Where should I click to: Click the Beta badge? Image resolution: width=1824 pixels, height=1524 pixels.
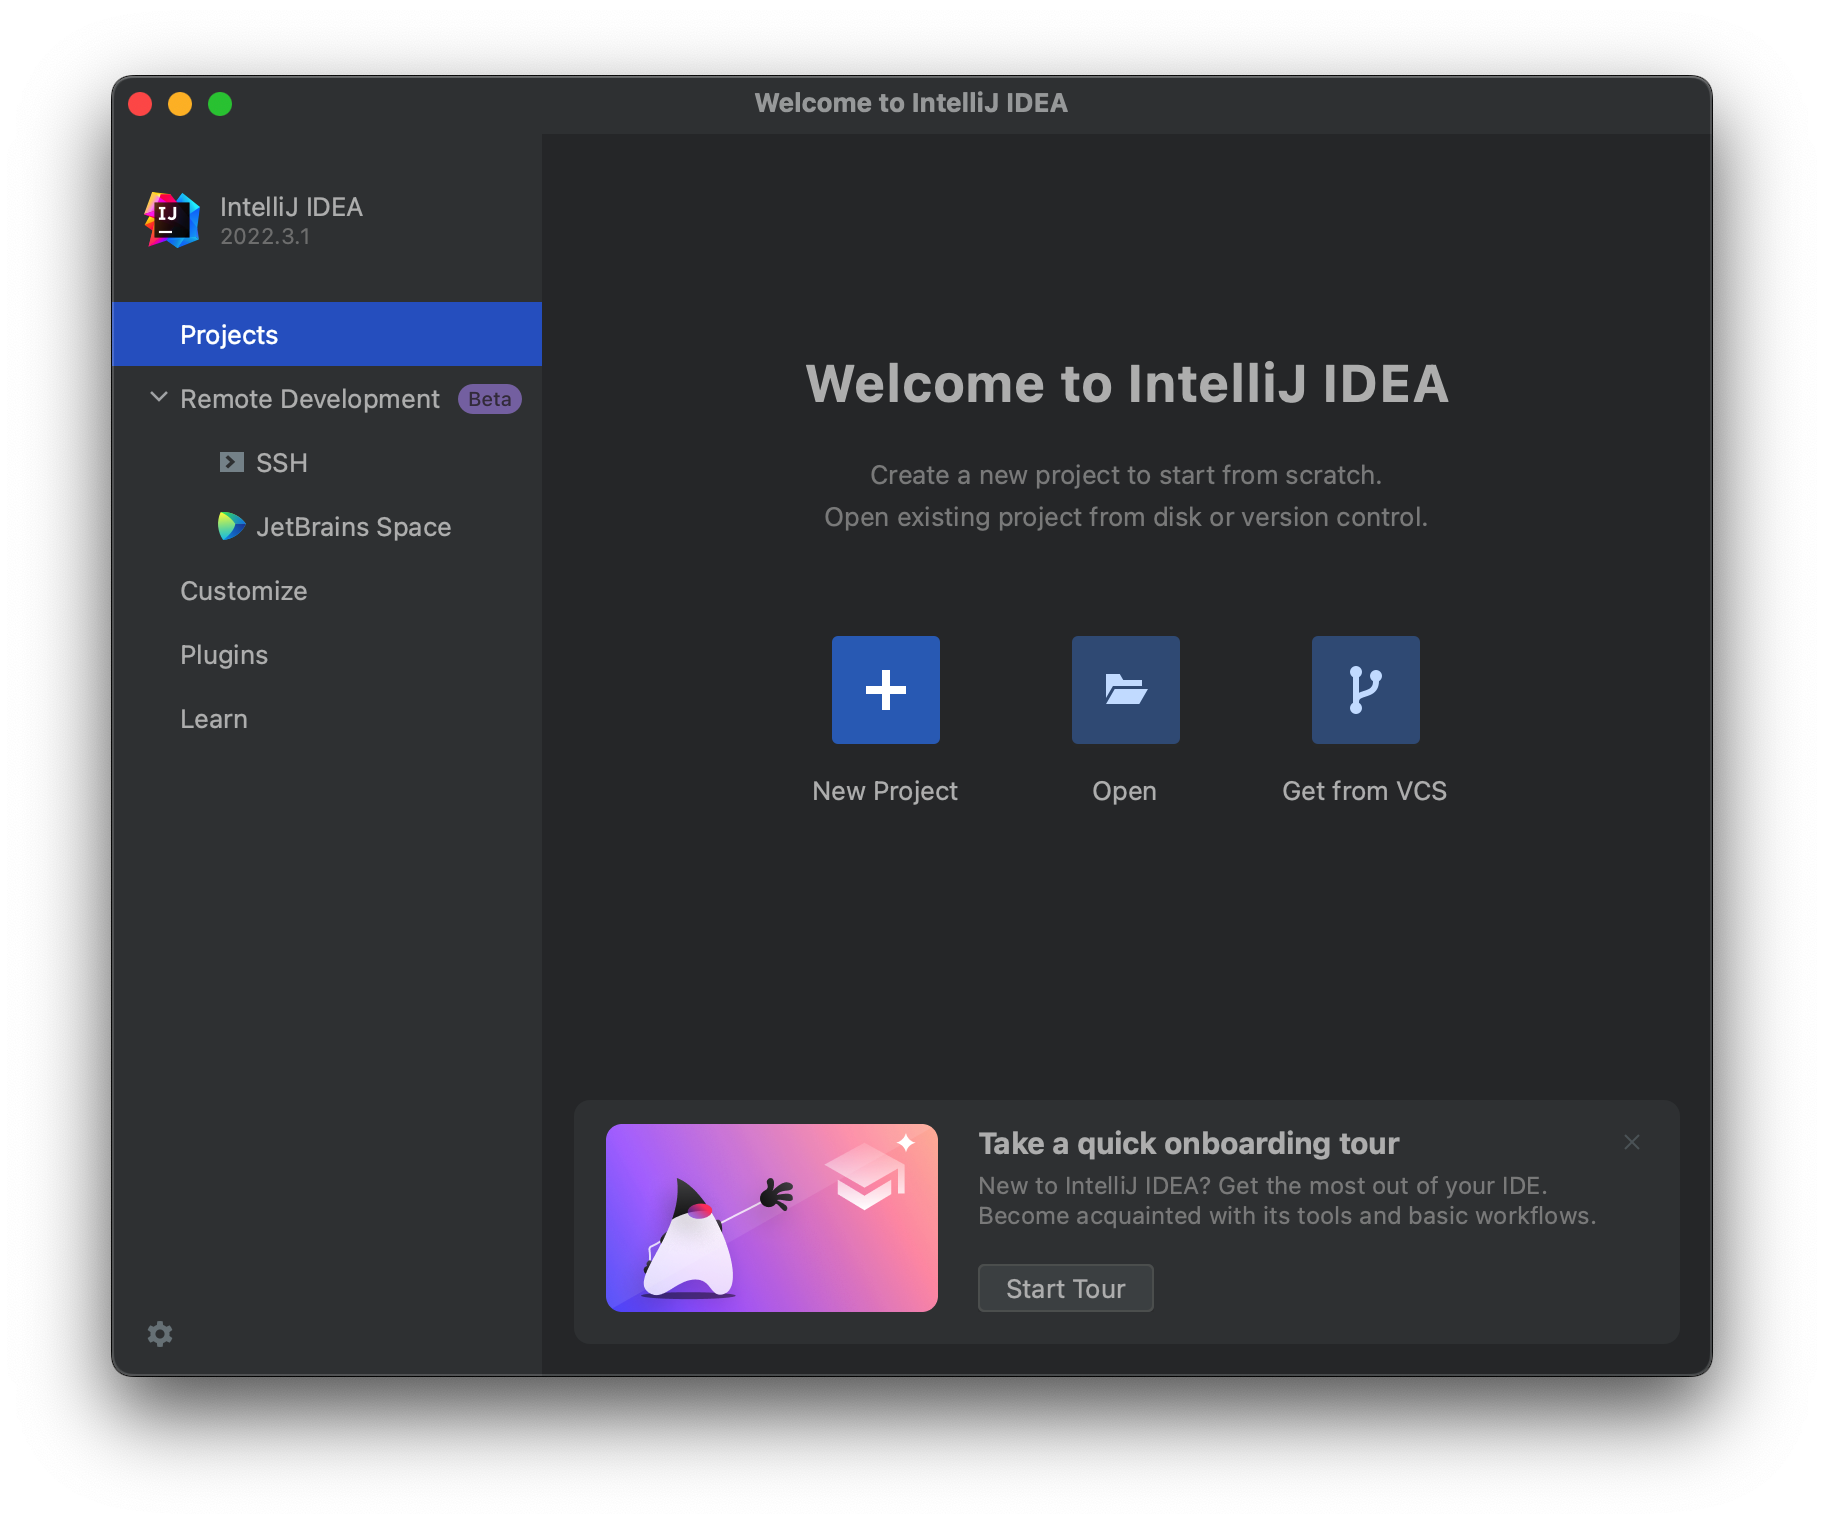pyautogui.click(x=490, y=399)
